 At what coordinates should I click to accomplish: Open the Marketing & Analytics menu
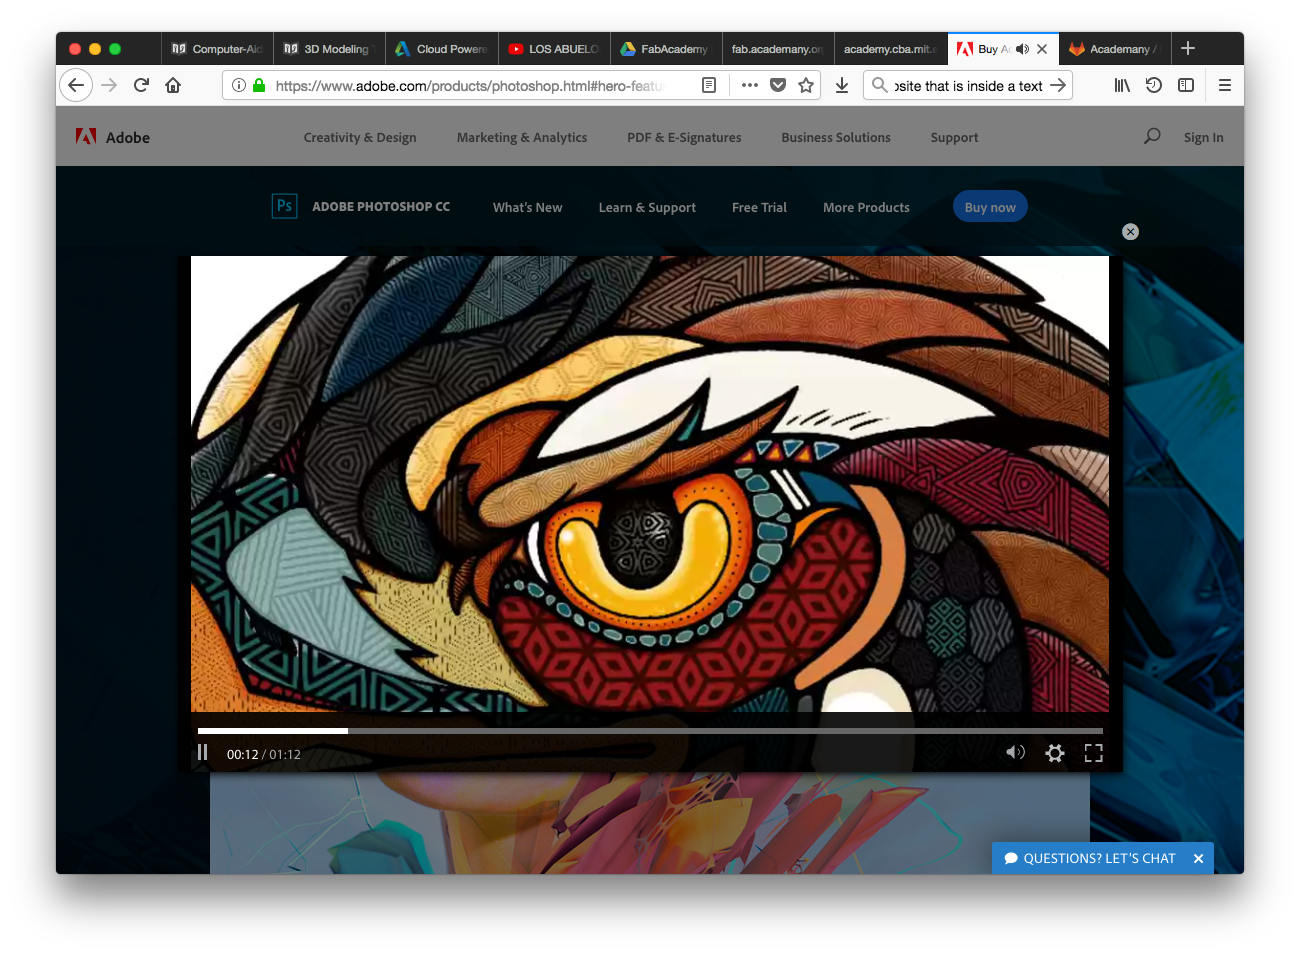tap(522, 138)
